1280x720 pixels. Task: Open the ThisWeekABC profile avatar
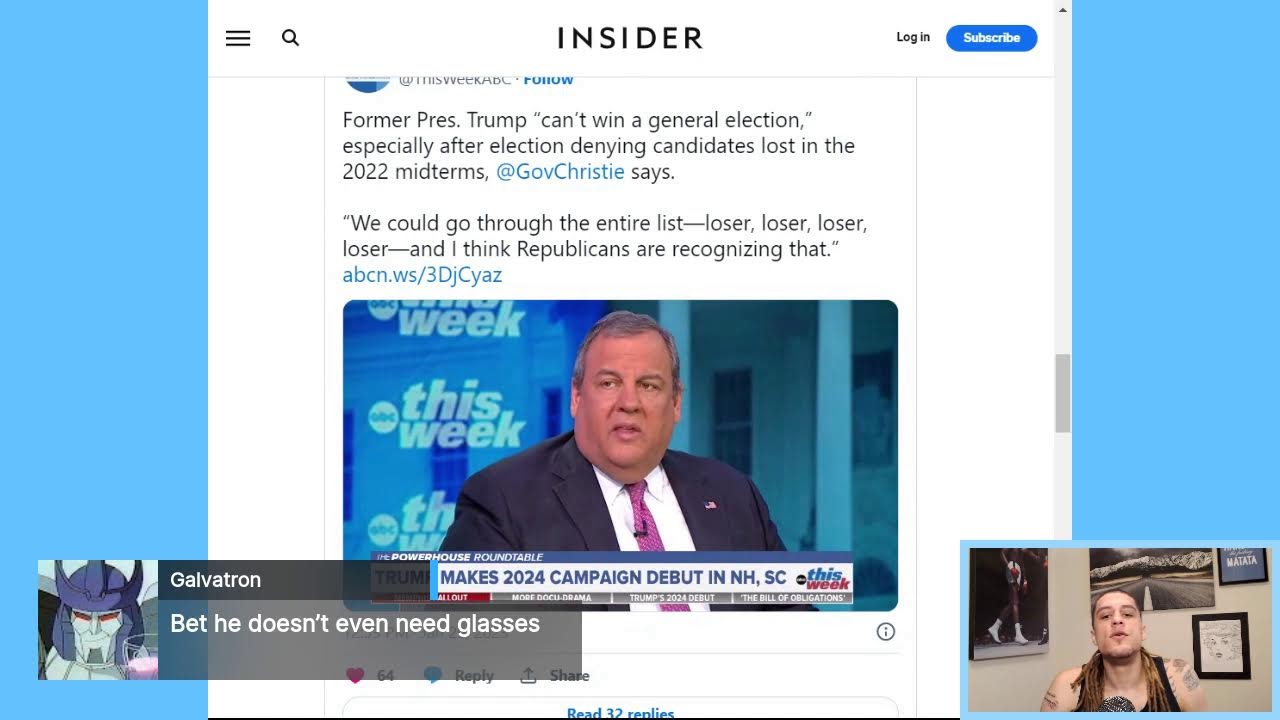(x=368, y=82)
